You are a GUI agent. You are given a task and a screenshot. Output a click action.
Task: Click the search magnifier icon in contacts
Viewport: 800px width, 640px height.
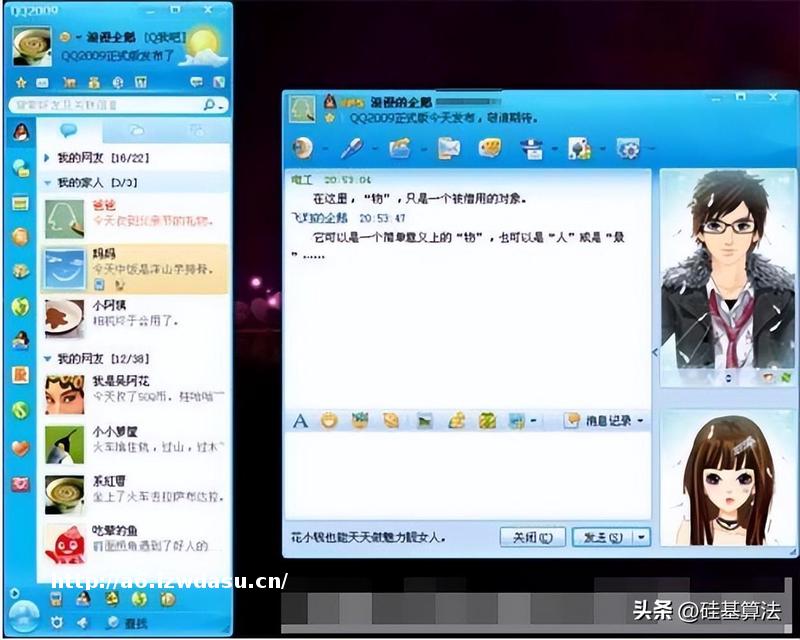click(209, 104)
